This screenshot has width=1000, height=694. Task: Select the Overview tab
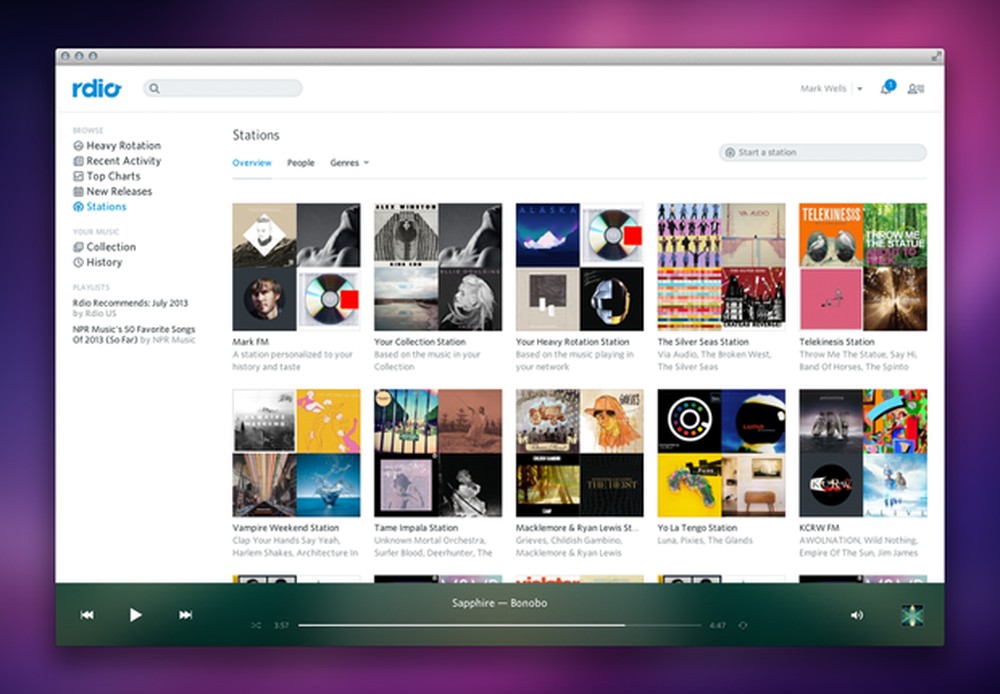point(251,162)
